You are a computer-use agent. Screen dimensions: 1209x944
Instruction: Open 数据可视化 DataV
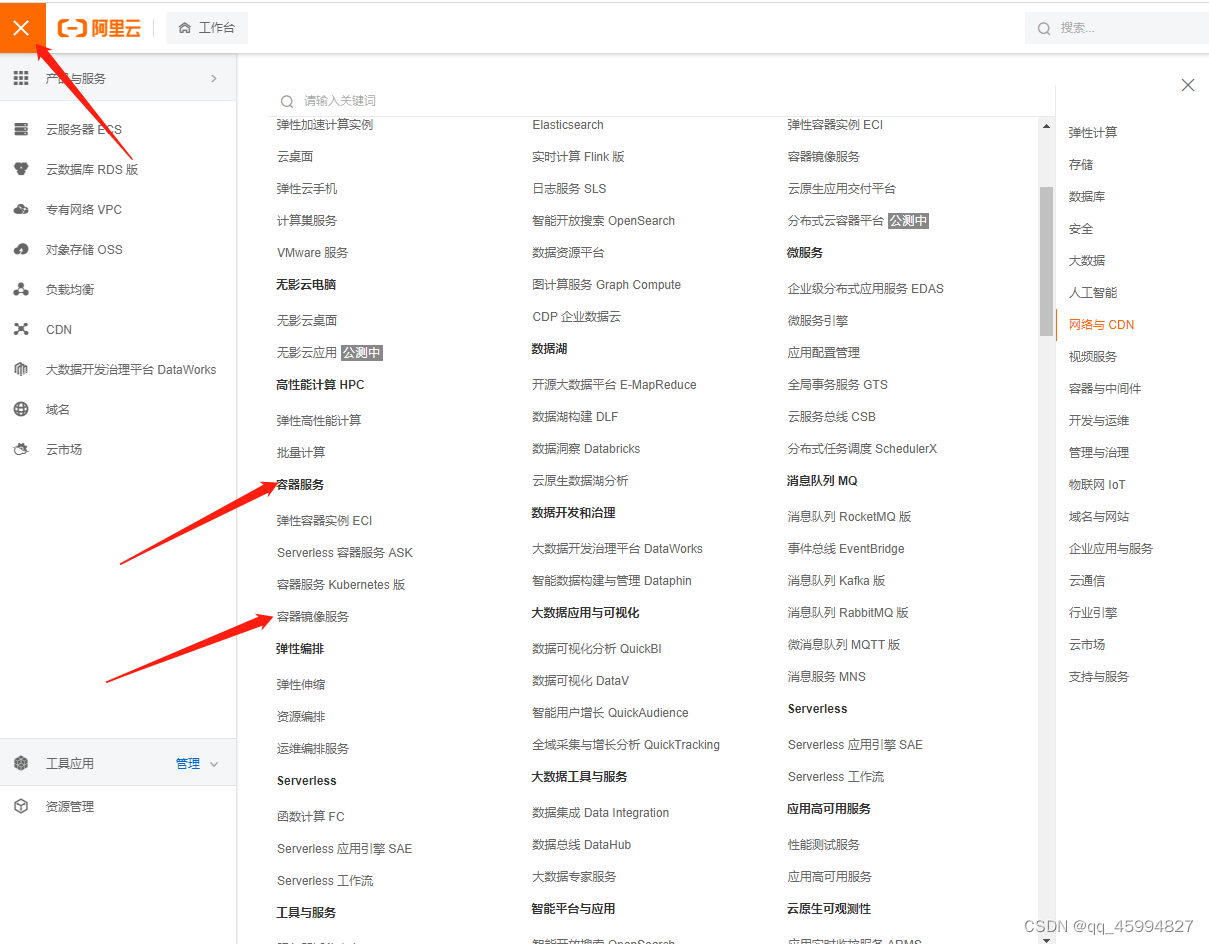coord(580,680)
